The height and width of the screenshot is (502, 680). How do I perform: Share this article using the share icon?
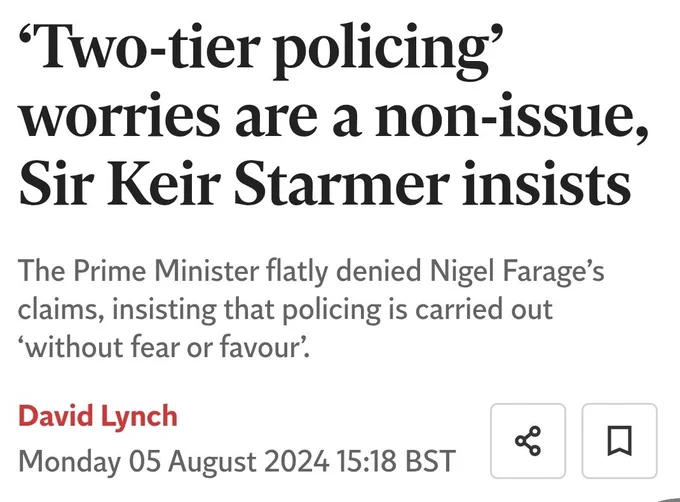click(x=528, y=441)
